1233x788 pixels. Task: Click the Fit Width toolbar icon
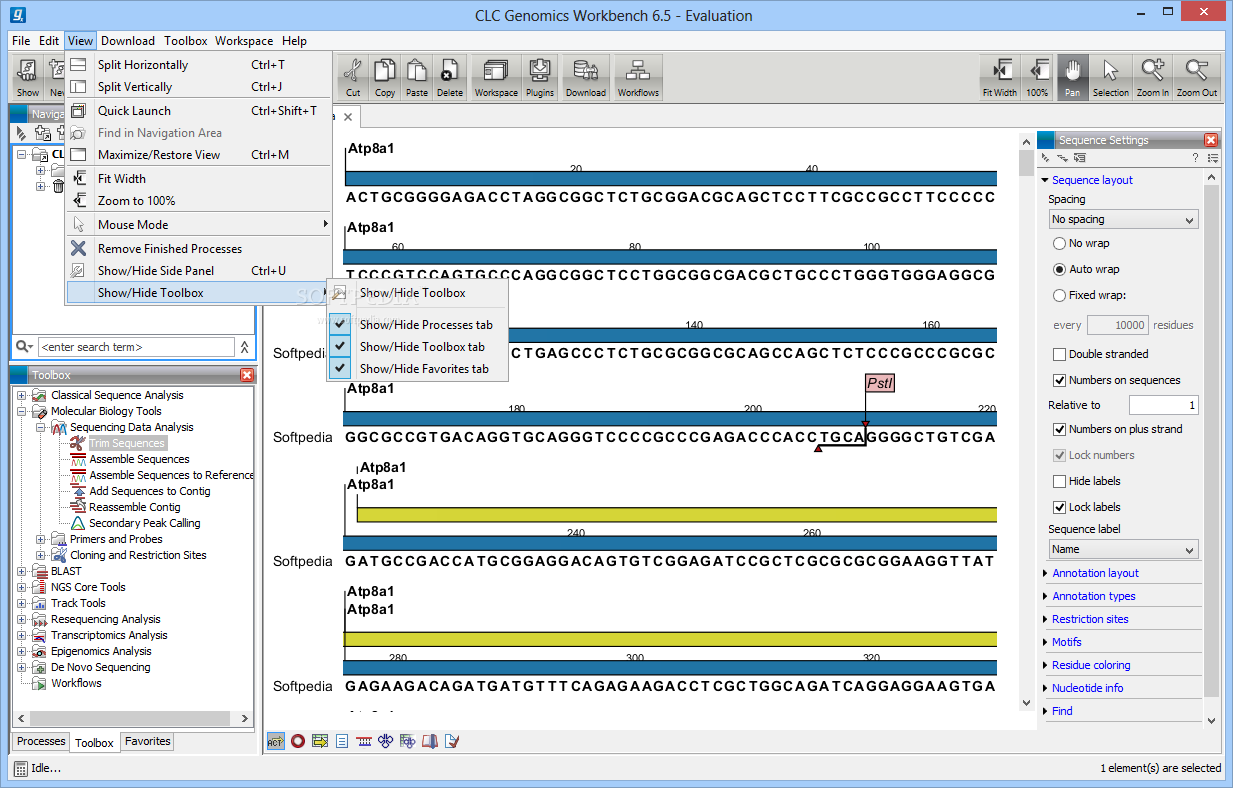[x=999, y=77]
